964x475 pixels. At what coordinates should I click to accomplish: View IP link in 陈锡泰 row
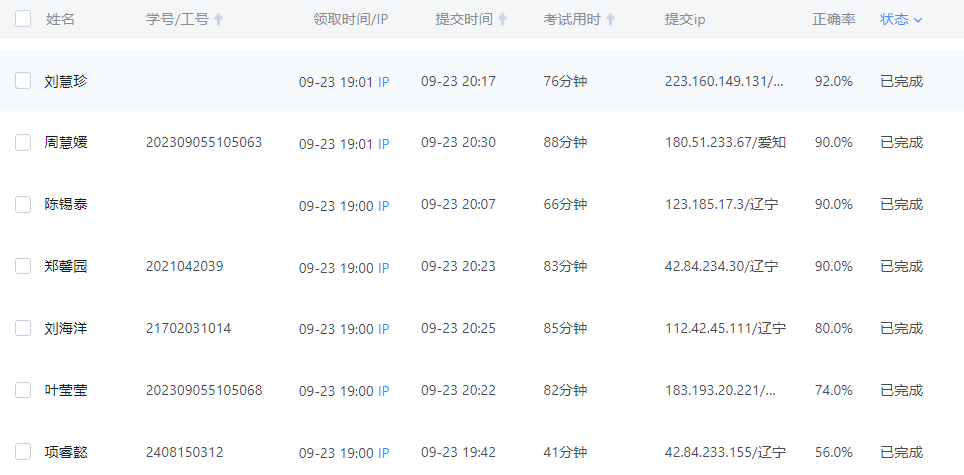(383, 206)
